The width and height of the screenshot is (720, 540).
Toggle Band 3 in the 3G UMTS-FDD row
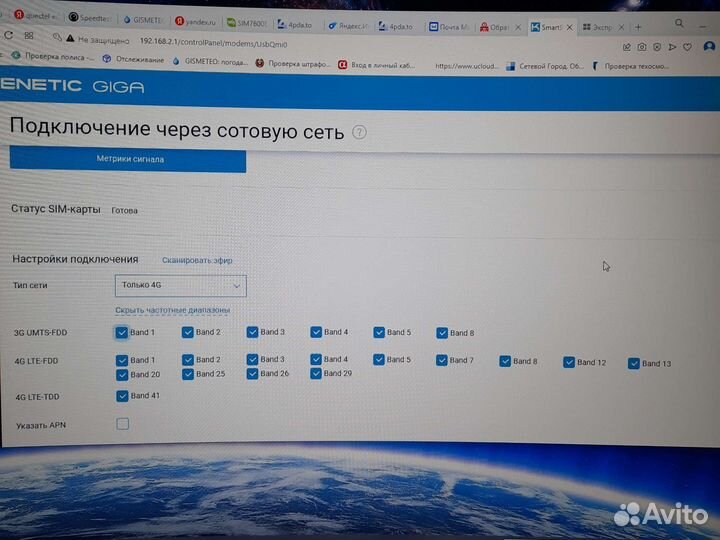(x=252, y=332)
